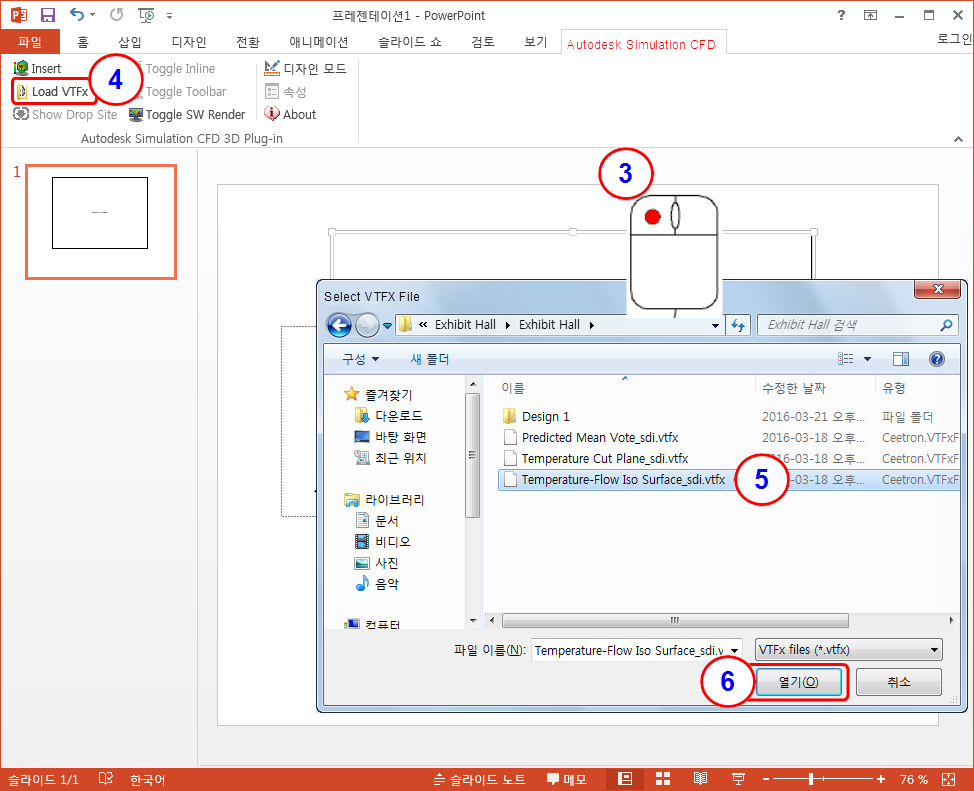
Task: Click 로그인 sign-in link
Action: 954,39
